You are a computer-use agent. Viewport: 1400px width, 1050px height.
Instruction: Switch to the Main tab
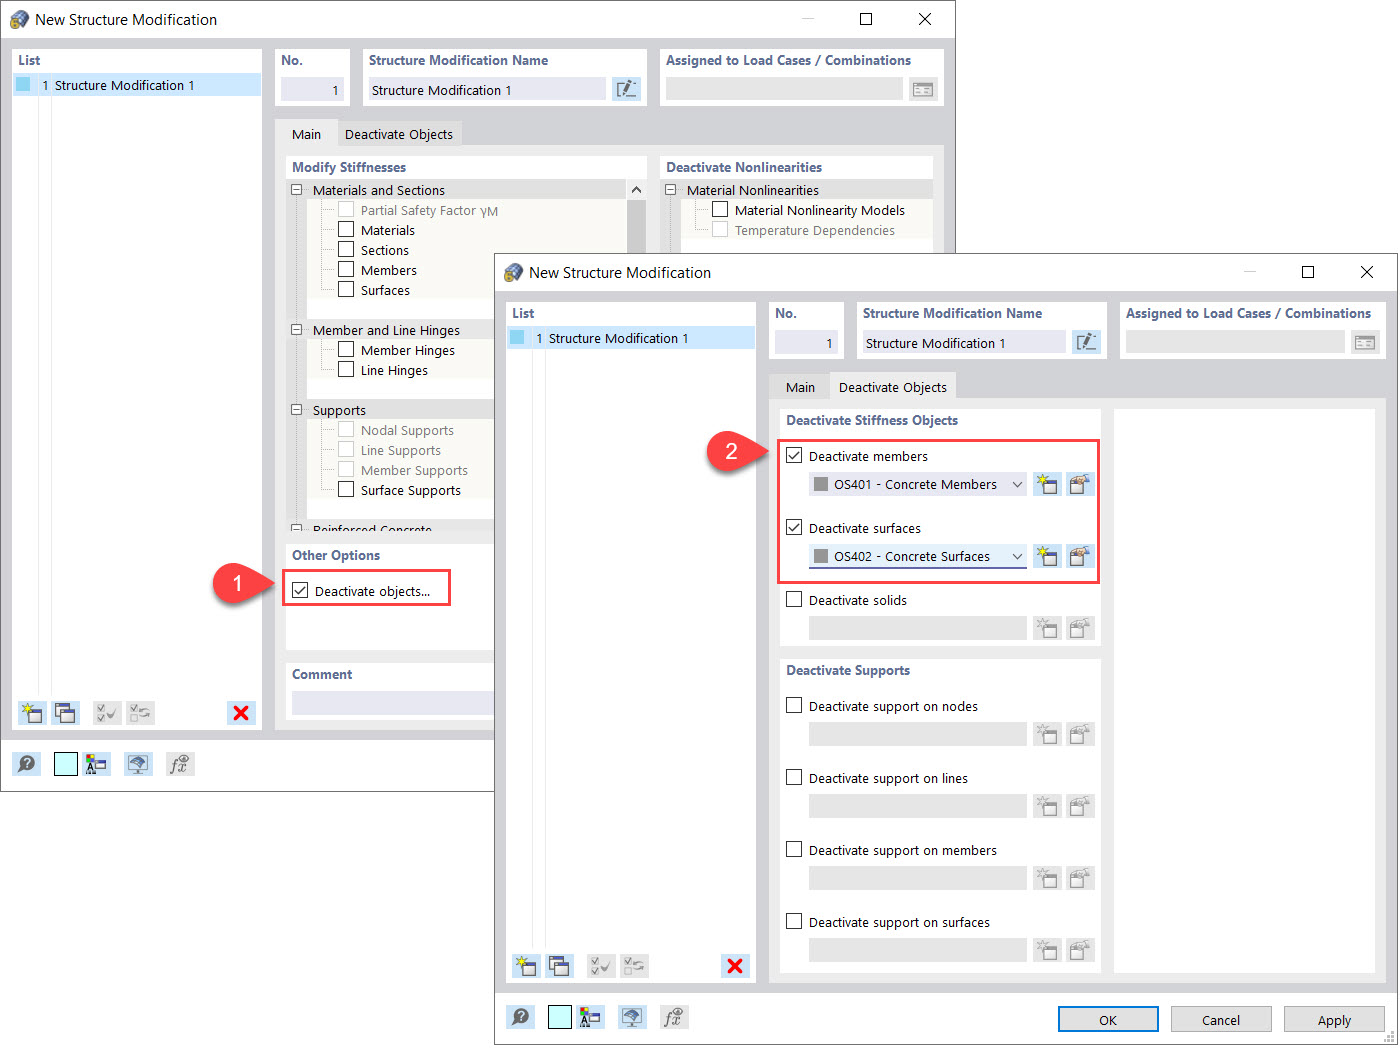pyautogui.click(x=799, y=386)
